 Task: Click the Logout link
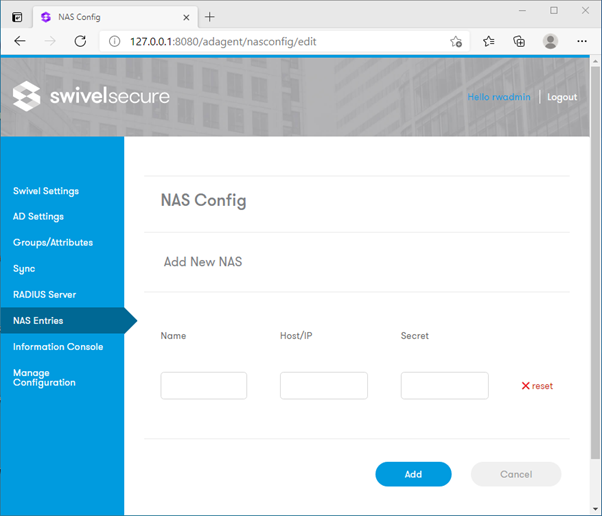[x=562, y=97]
